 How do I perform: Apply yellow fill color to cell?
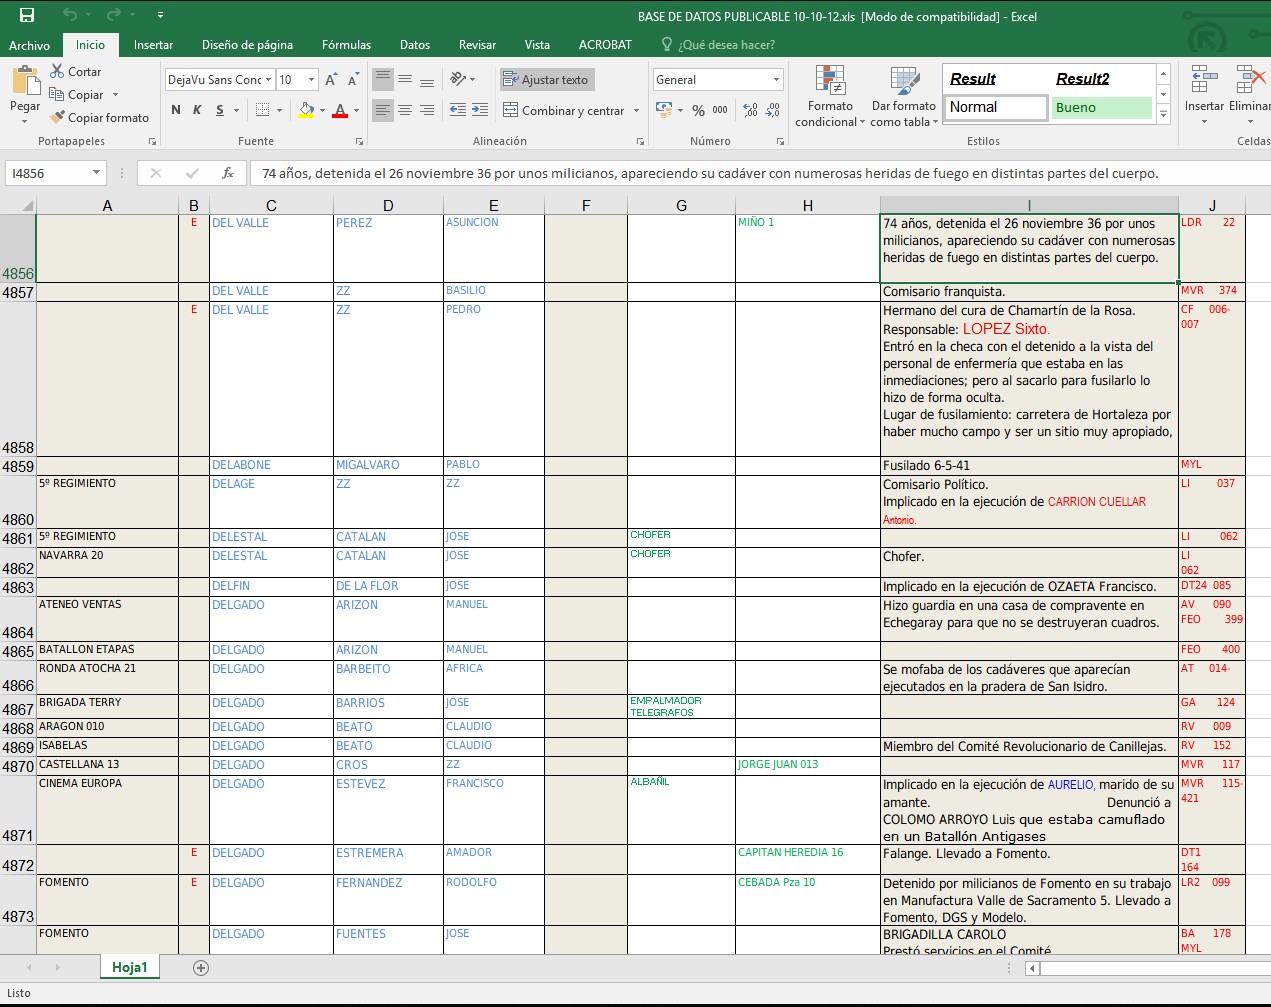tap(306, 110)
